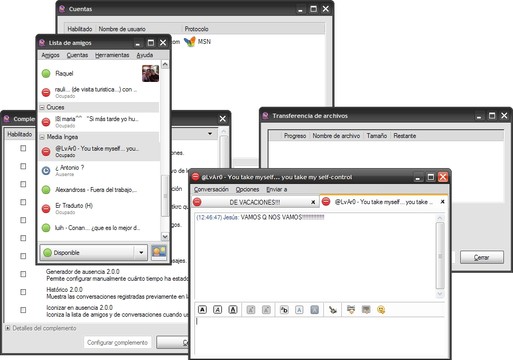
Task: Open the Opciones menu in the chat window
Action: 247,189
